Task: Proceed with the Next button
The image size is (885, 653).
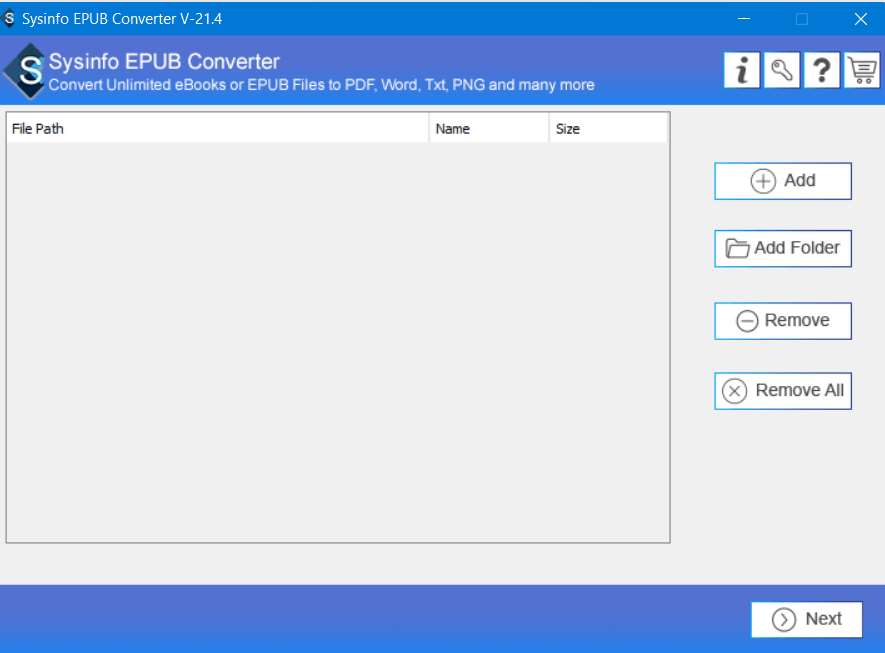Action: coord(807,619)
